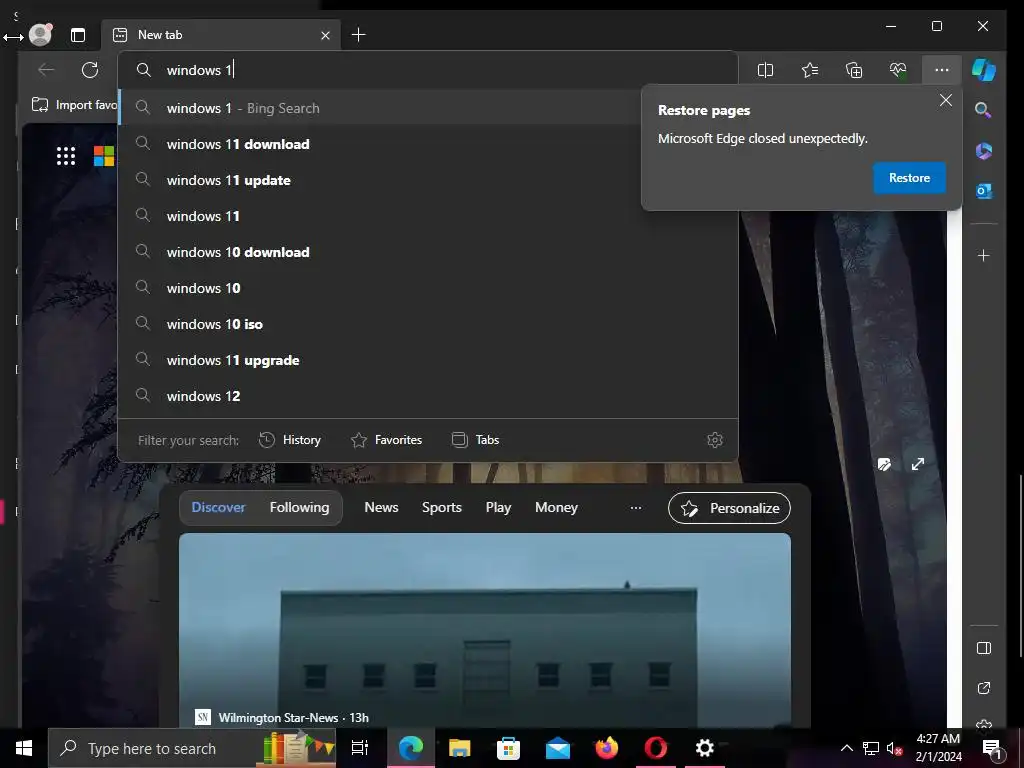Select suggestion 'windows 10 download'
Screen dimensions: 1024x768
tap(428, 252)
